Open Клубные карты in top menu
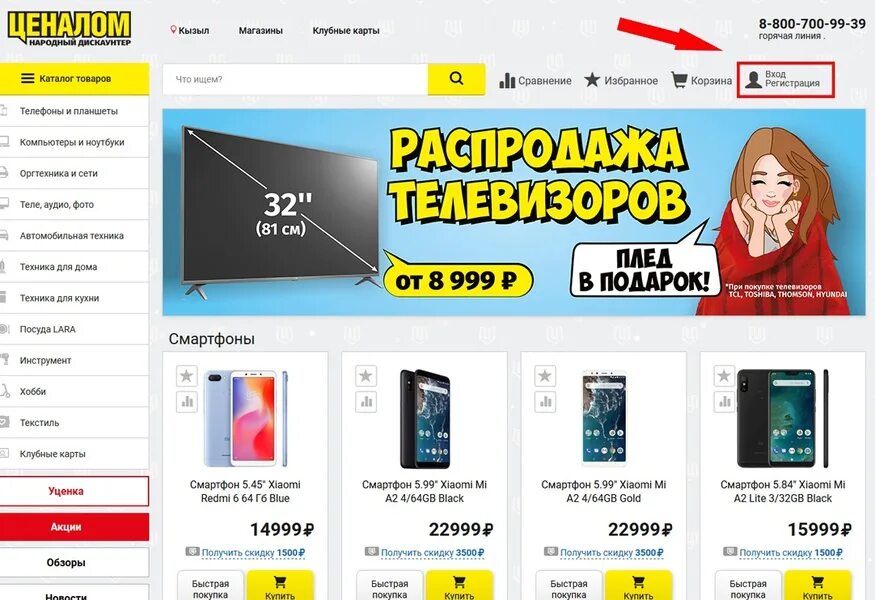The image size is (875, 600). pos(346,31)
